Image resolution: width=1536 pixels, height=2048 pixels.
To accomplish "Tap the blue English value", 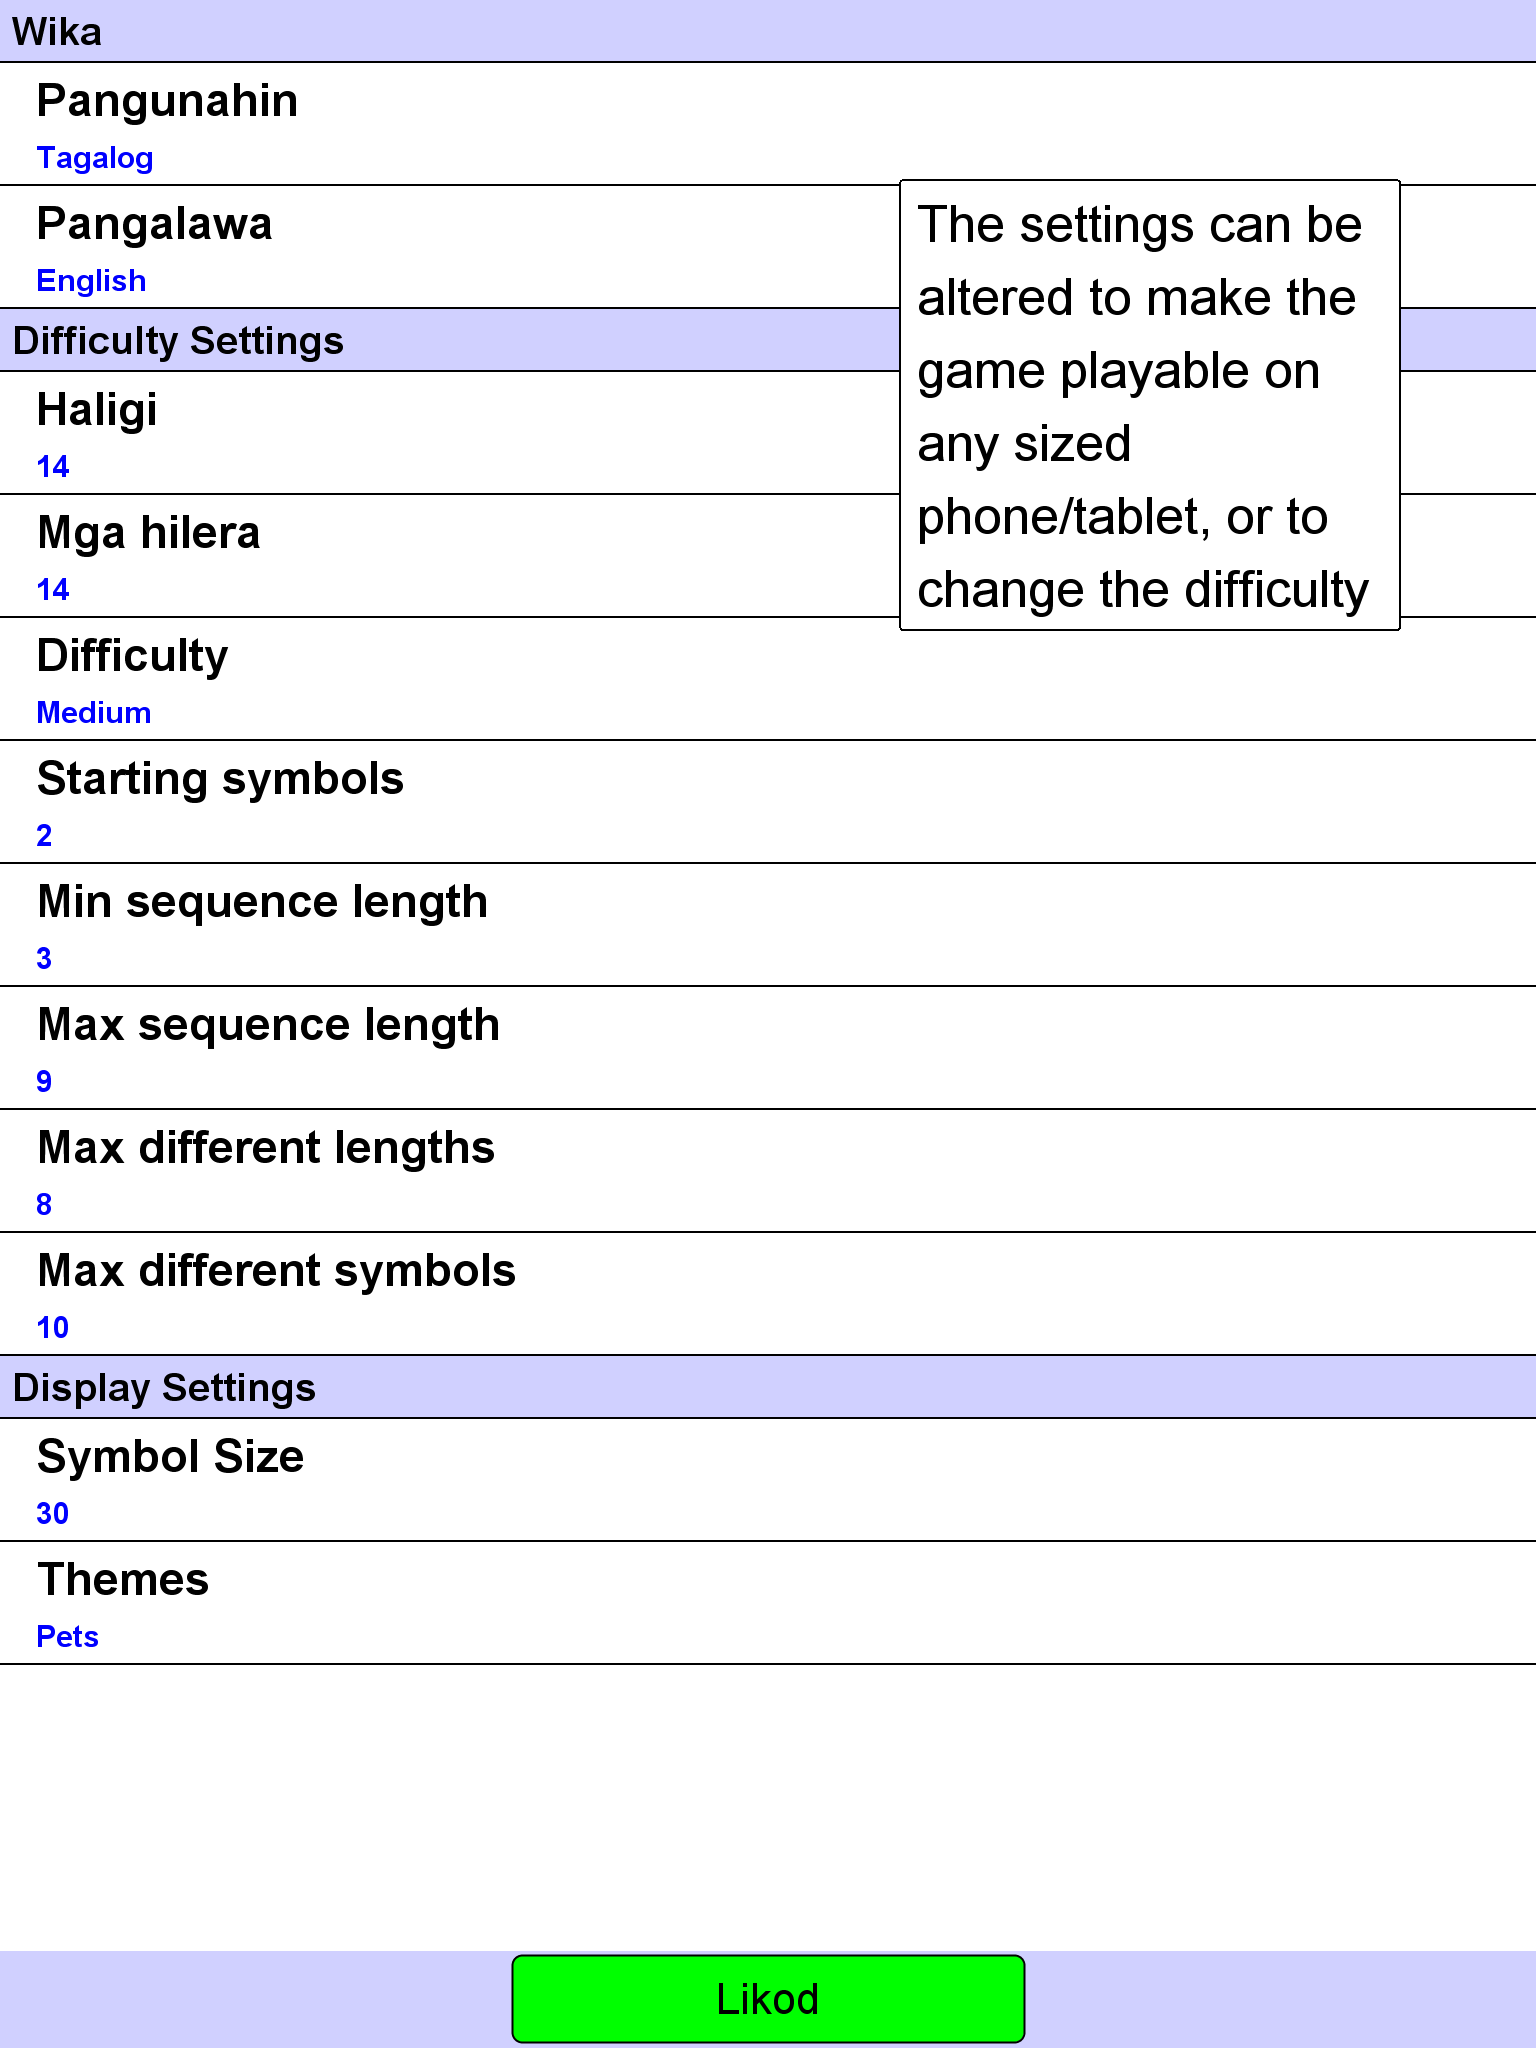I will coord(91,281).
